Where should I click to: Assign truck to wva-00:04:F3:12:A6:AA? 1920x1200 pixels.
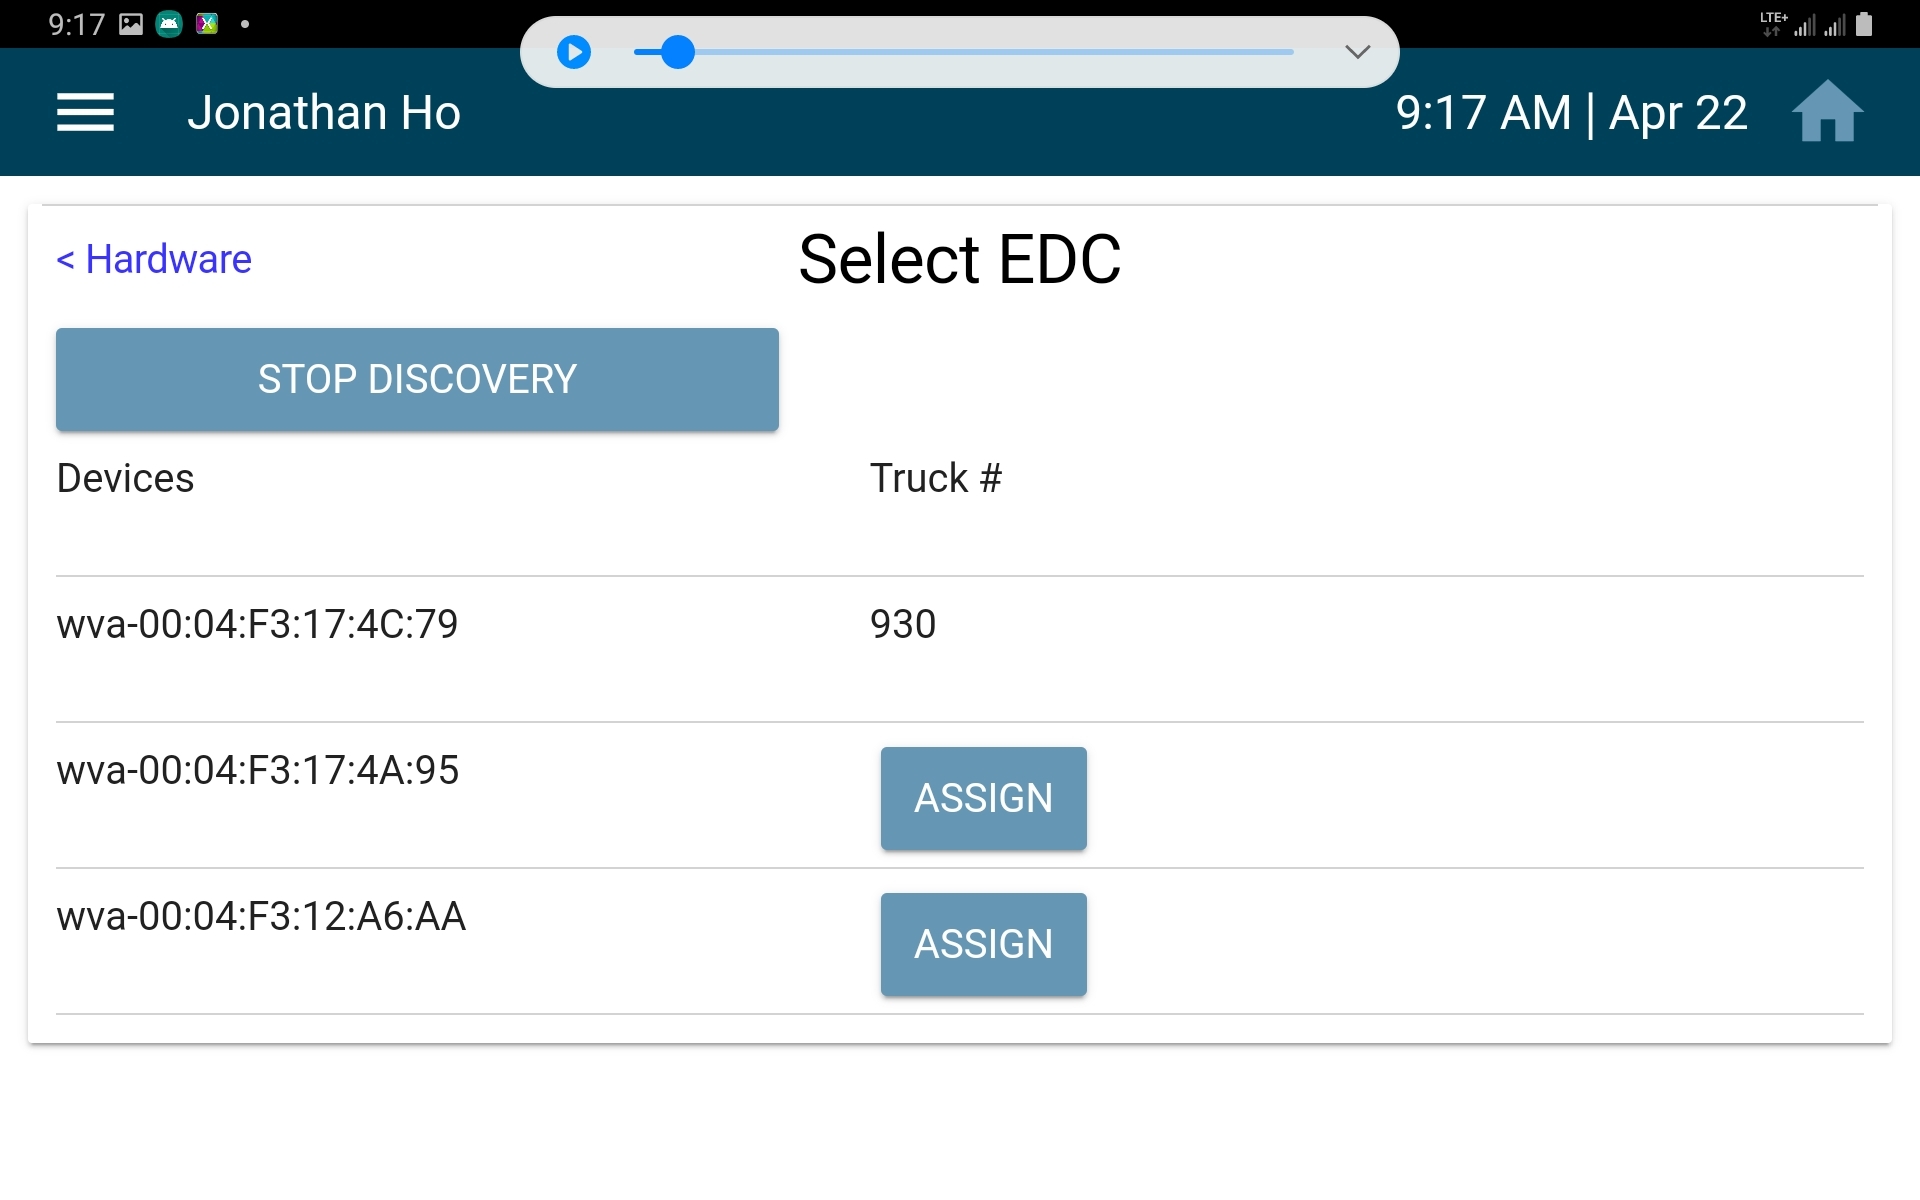click(983, 944)
